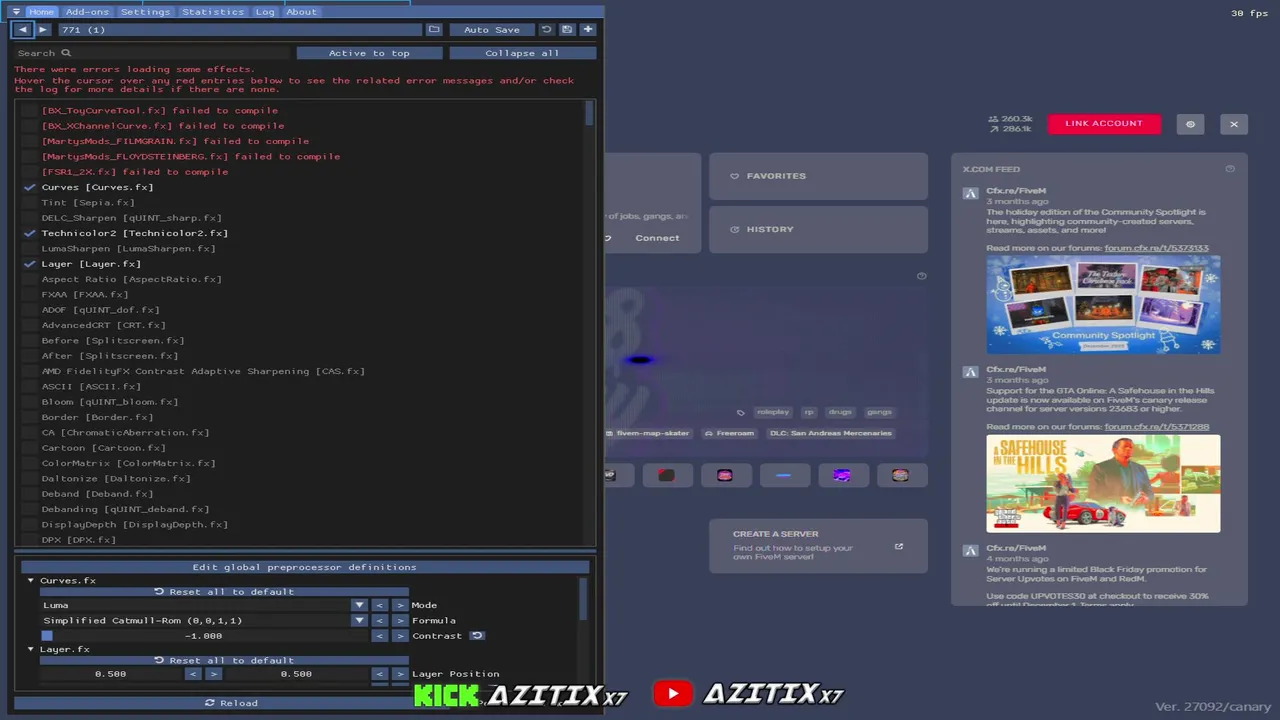Open Community Spotlight image in feed

click(1103, 305)
